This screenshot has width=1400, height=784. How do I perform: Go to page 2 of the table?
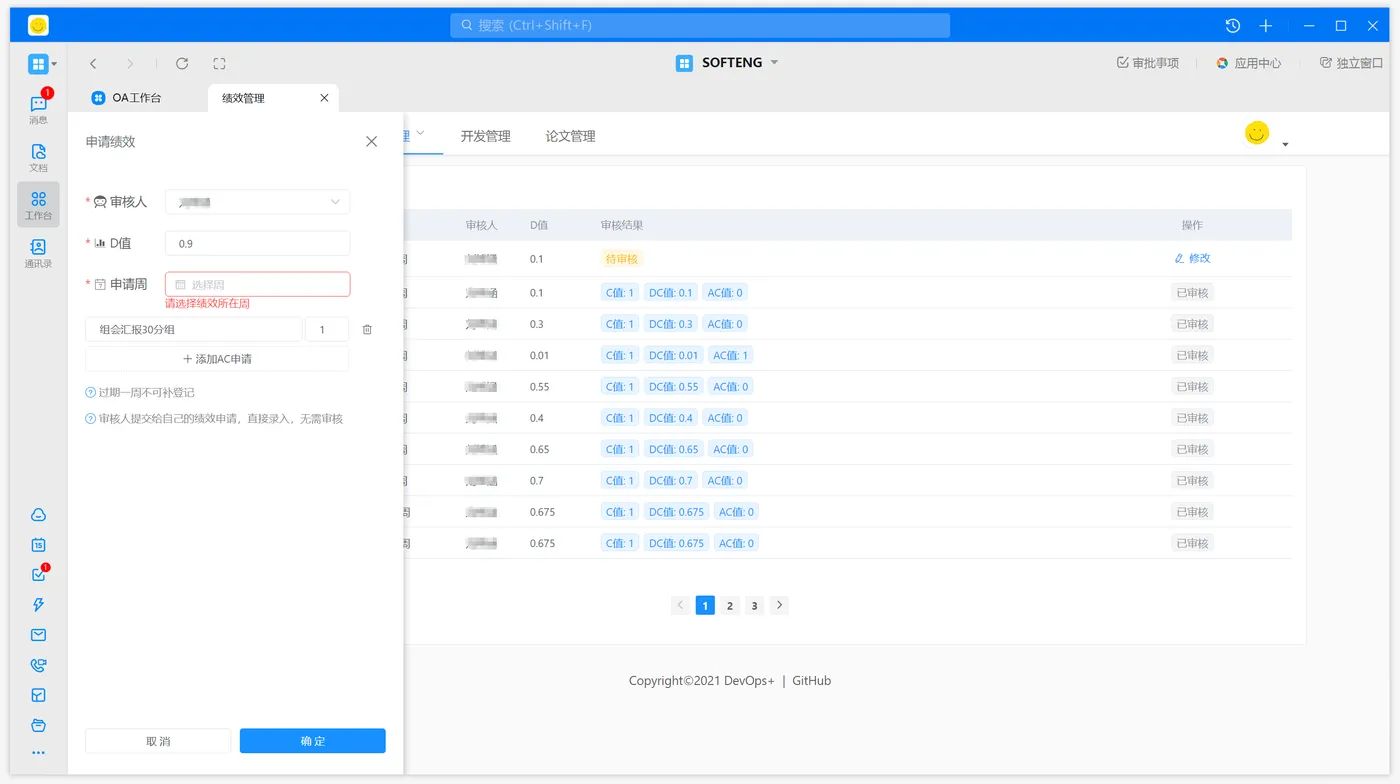[x=730, y=605]
